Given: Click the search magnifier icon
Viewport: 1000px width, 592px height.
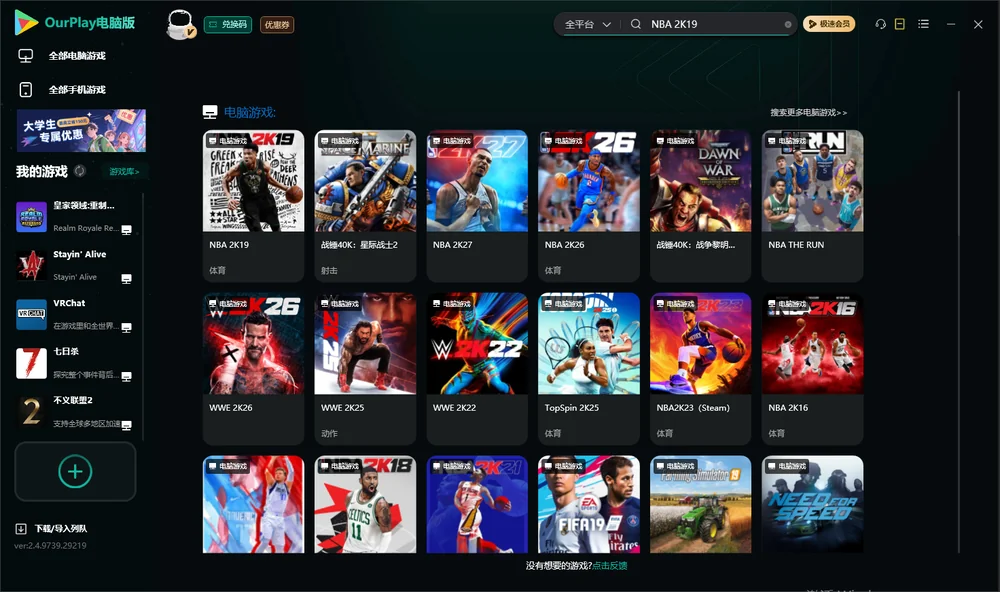Looking at the screenshot, I should pos(635,24).
